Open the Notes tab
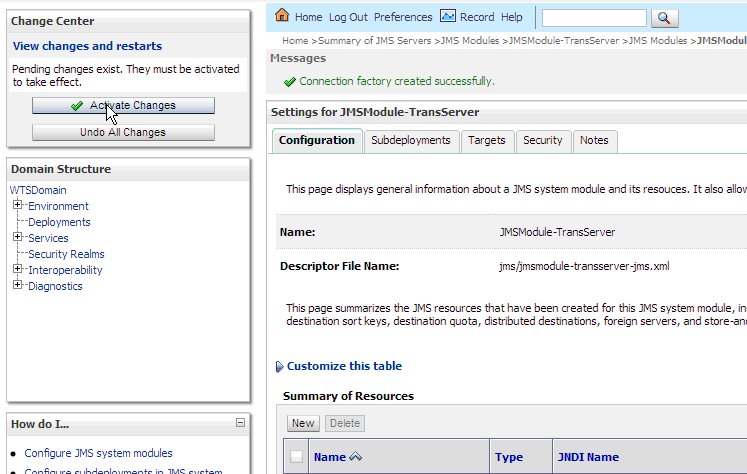 (x=594, y=141)
